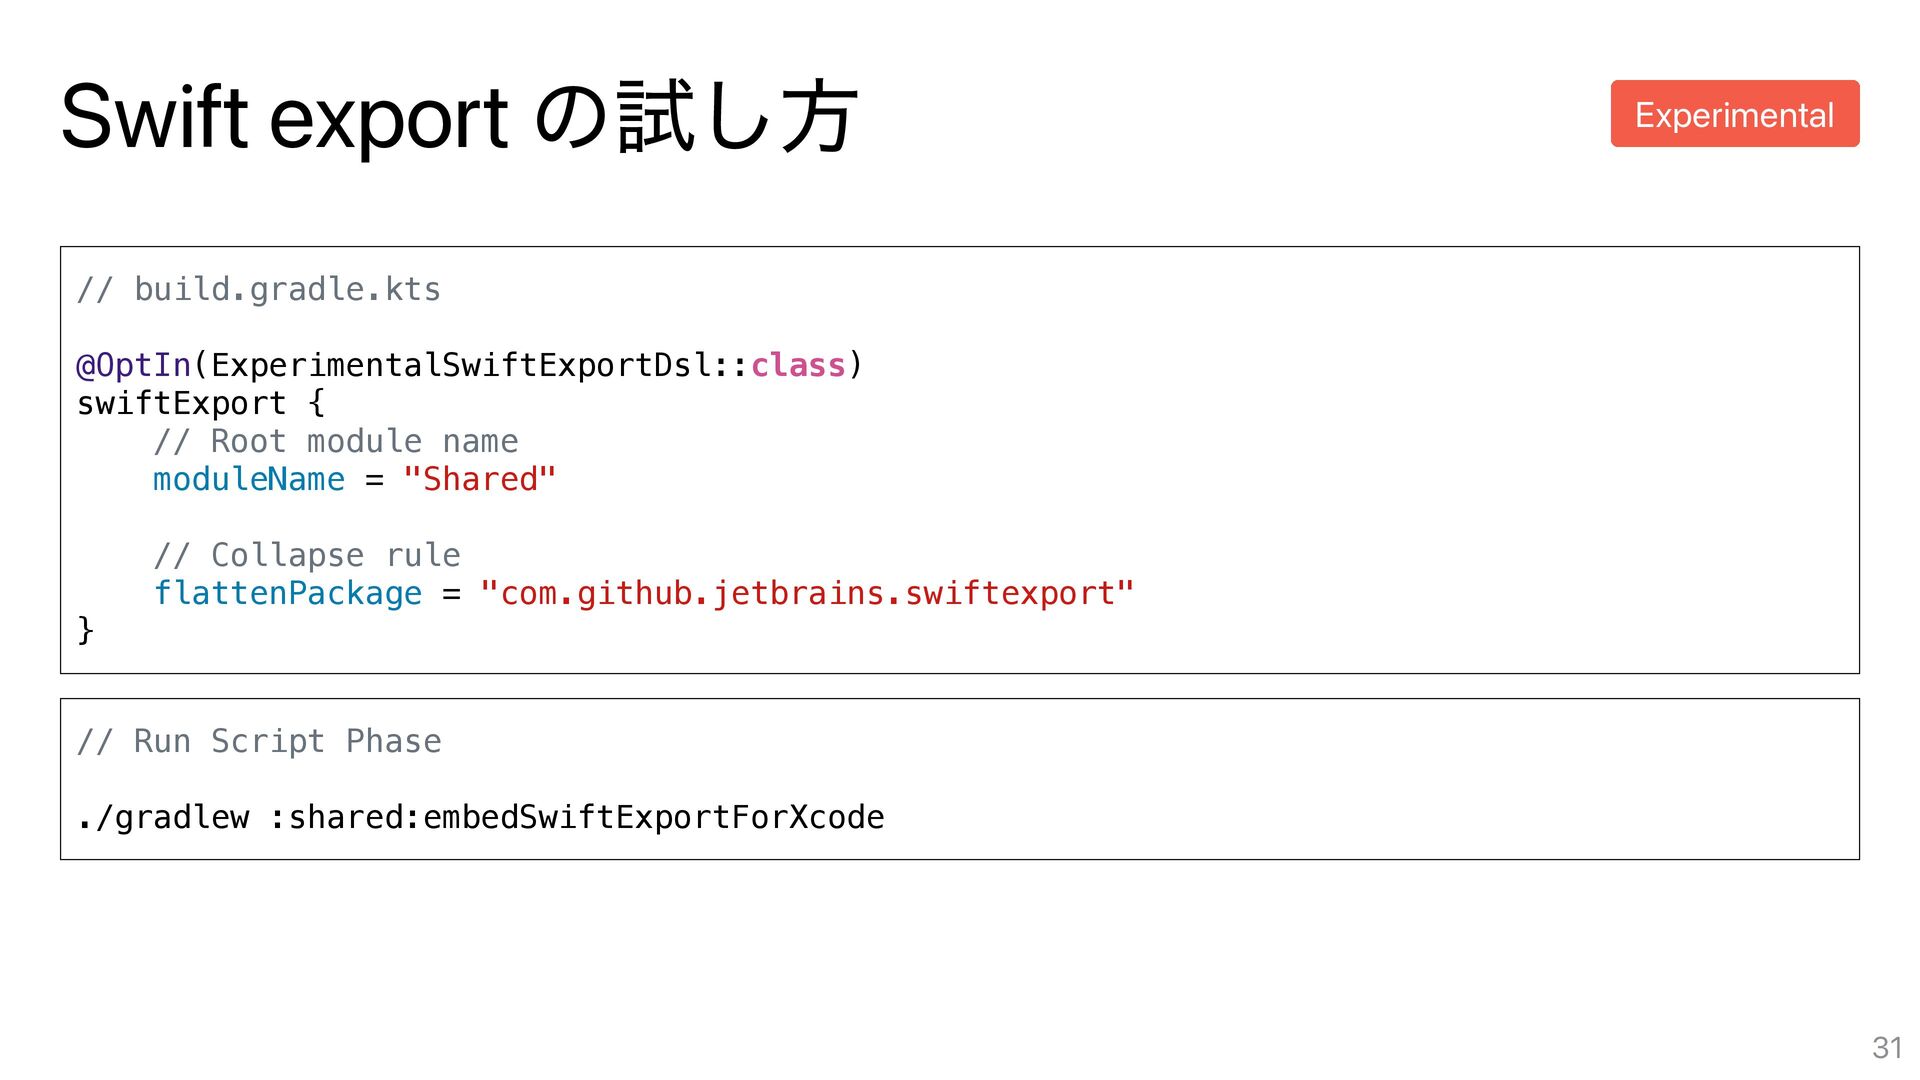Click the "Shared" string value
This screenshot has width=1920, height=1080.
(479, 480)
